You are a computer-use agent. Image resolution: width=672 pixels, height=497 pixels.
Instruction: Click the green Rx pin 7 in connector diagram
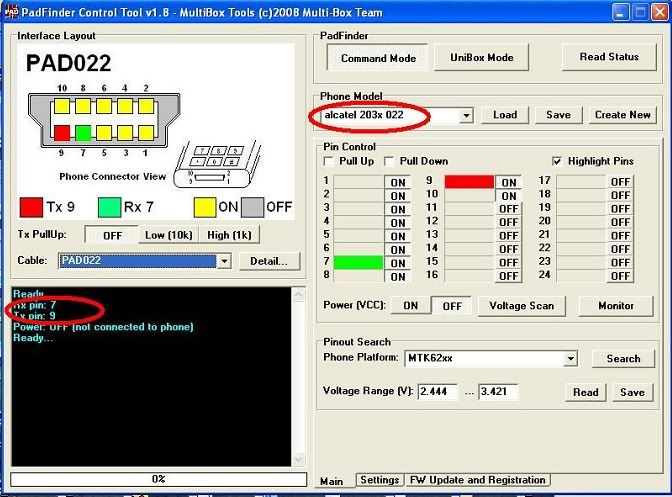(83, 131)
